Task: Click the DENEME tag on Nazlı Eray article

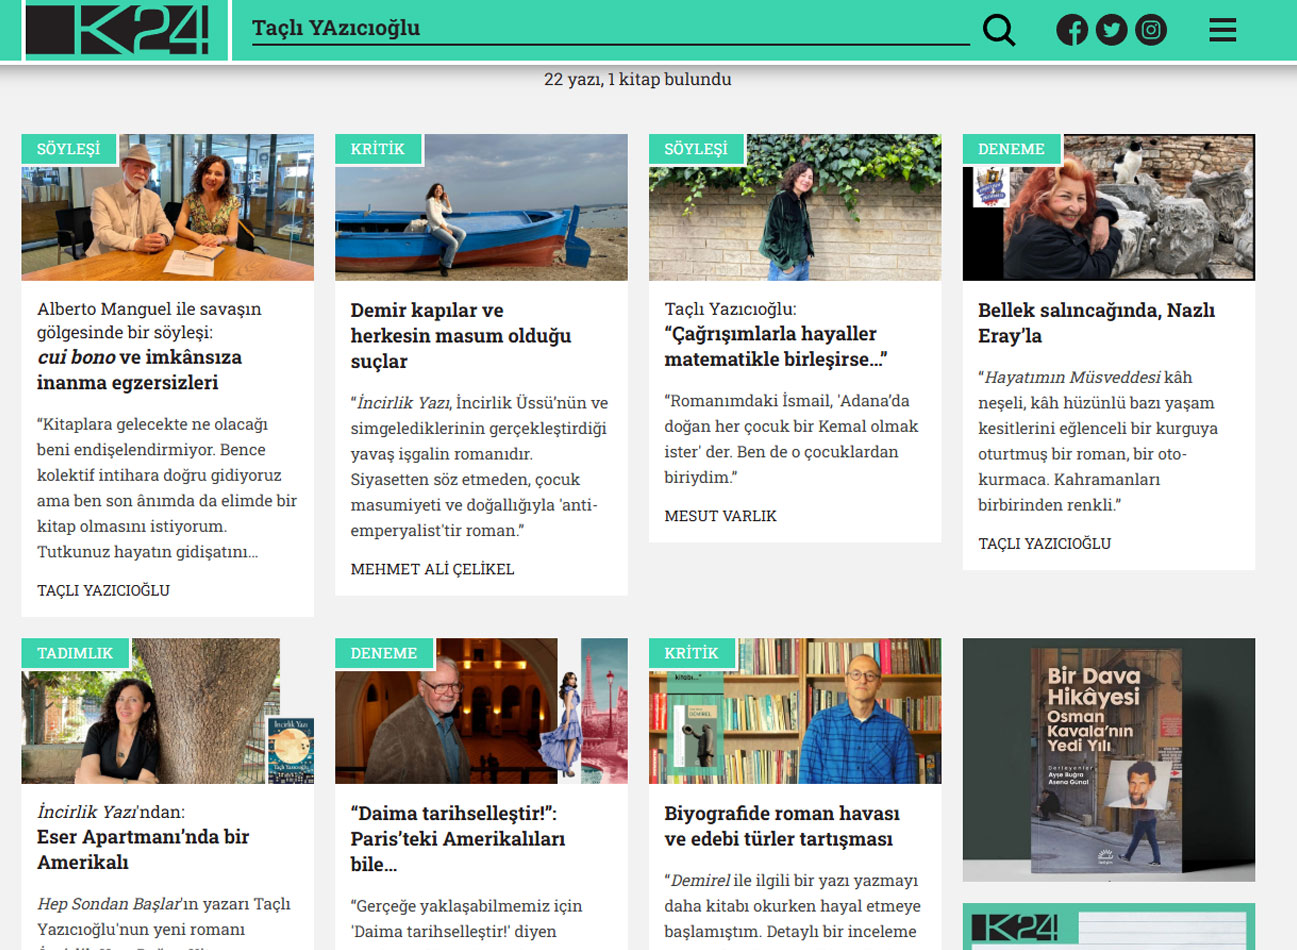Action: (x=1011, y=149)
